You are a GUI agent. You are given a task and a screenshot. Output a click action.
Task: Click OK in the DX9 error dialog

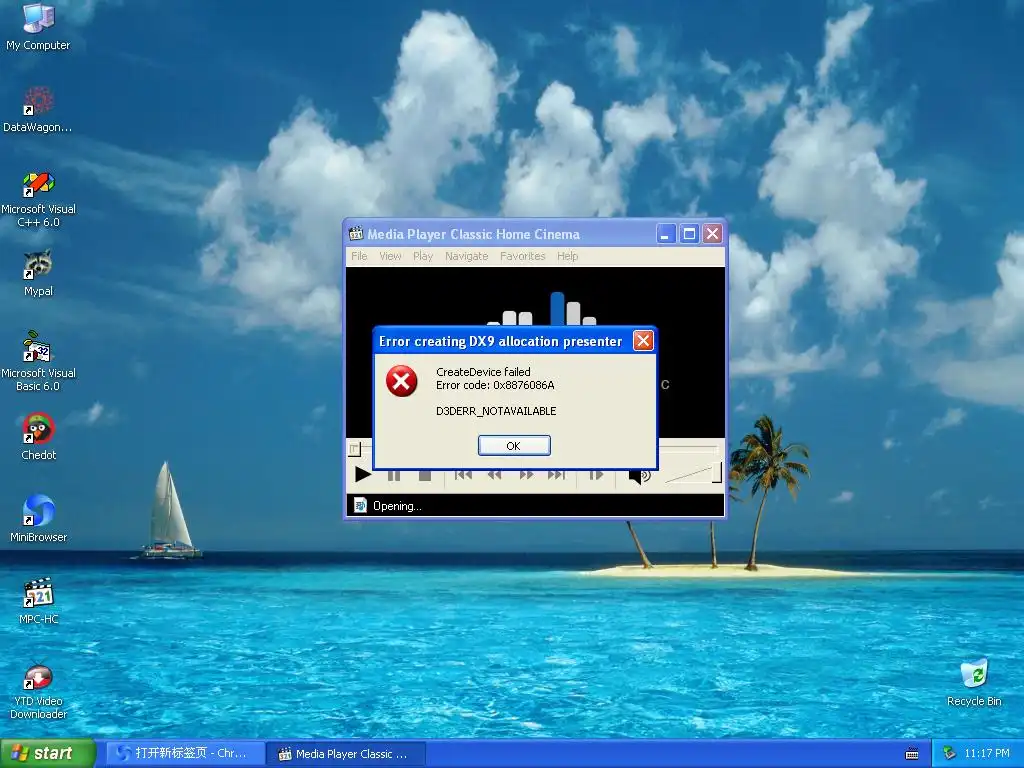click(x=514, y=445)
